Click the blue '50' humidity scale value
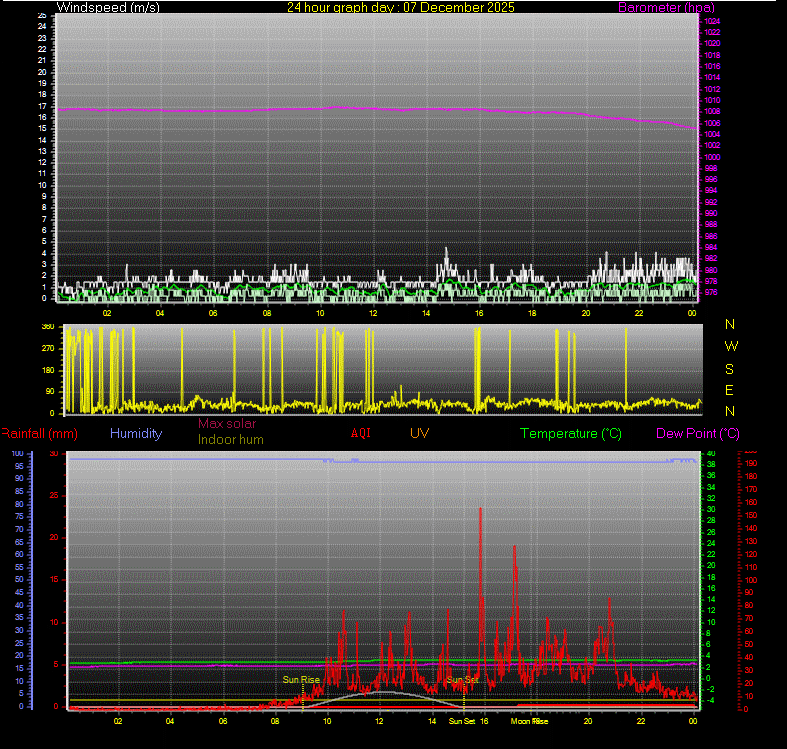Screen dimensions: 787x749 click(x=19, y=579)
